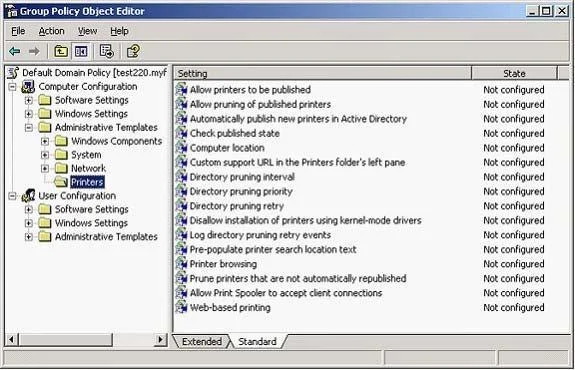575x370 pixels.
Task: Select Computer Configuration in the tree
Action: point(88,87)
